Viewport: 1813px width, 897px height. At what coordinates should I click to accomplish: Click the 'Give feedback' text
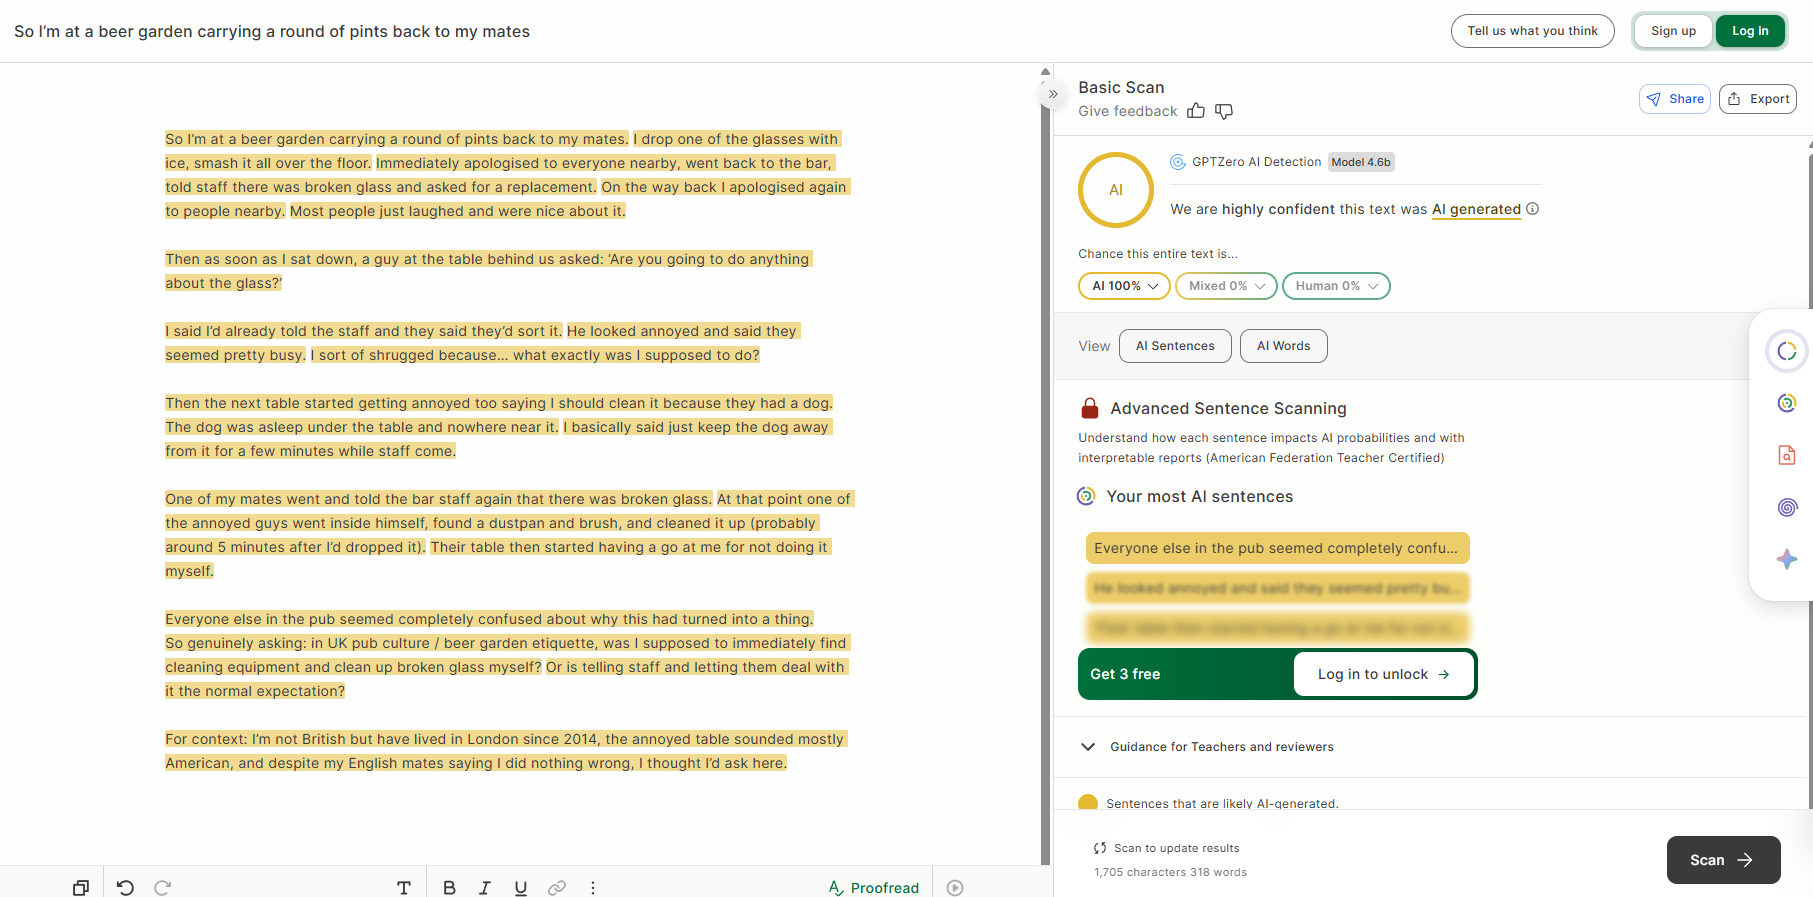1128,111
